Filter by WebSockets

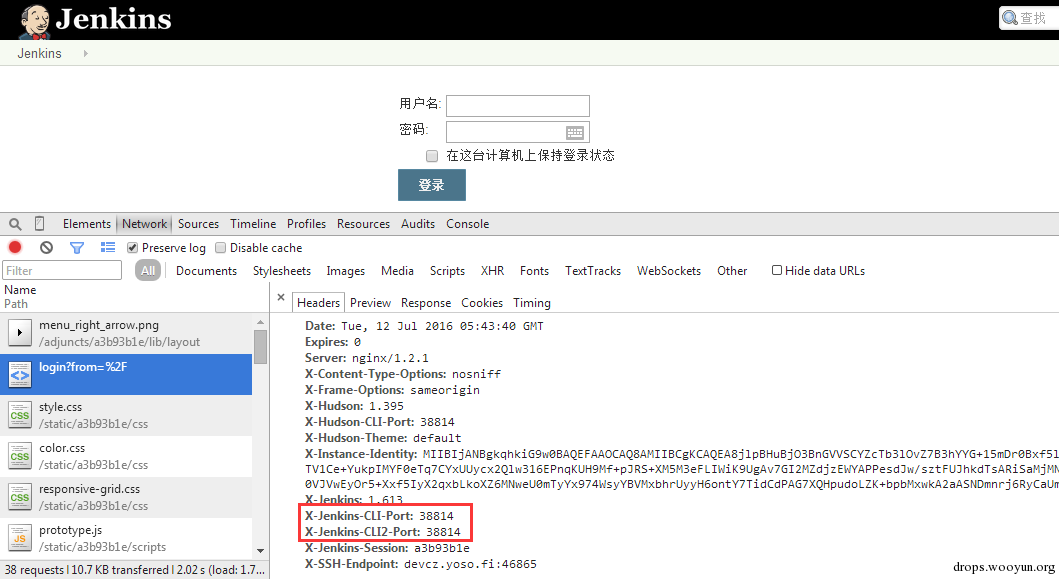tap(669, 270)
